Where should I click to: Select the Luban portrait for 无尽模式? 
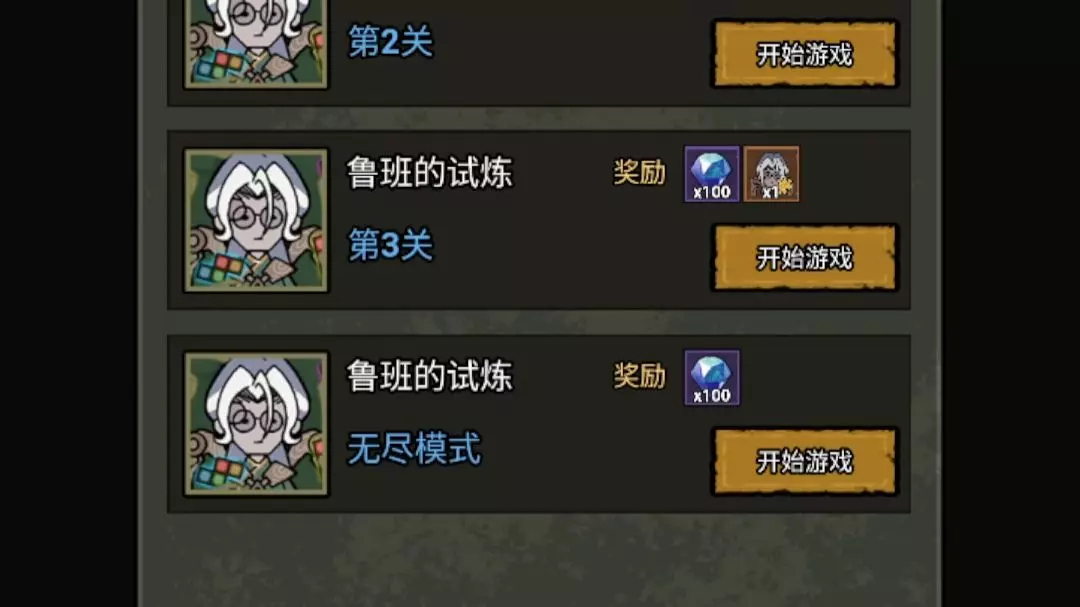(x=256, y=424)
